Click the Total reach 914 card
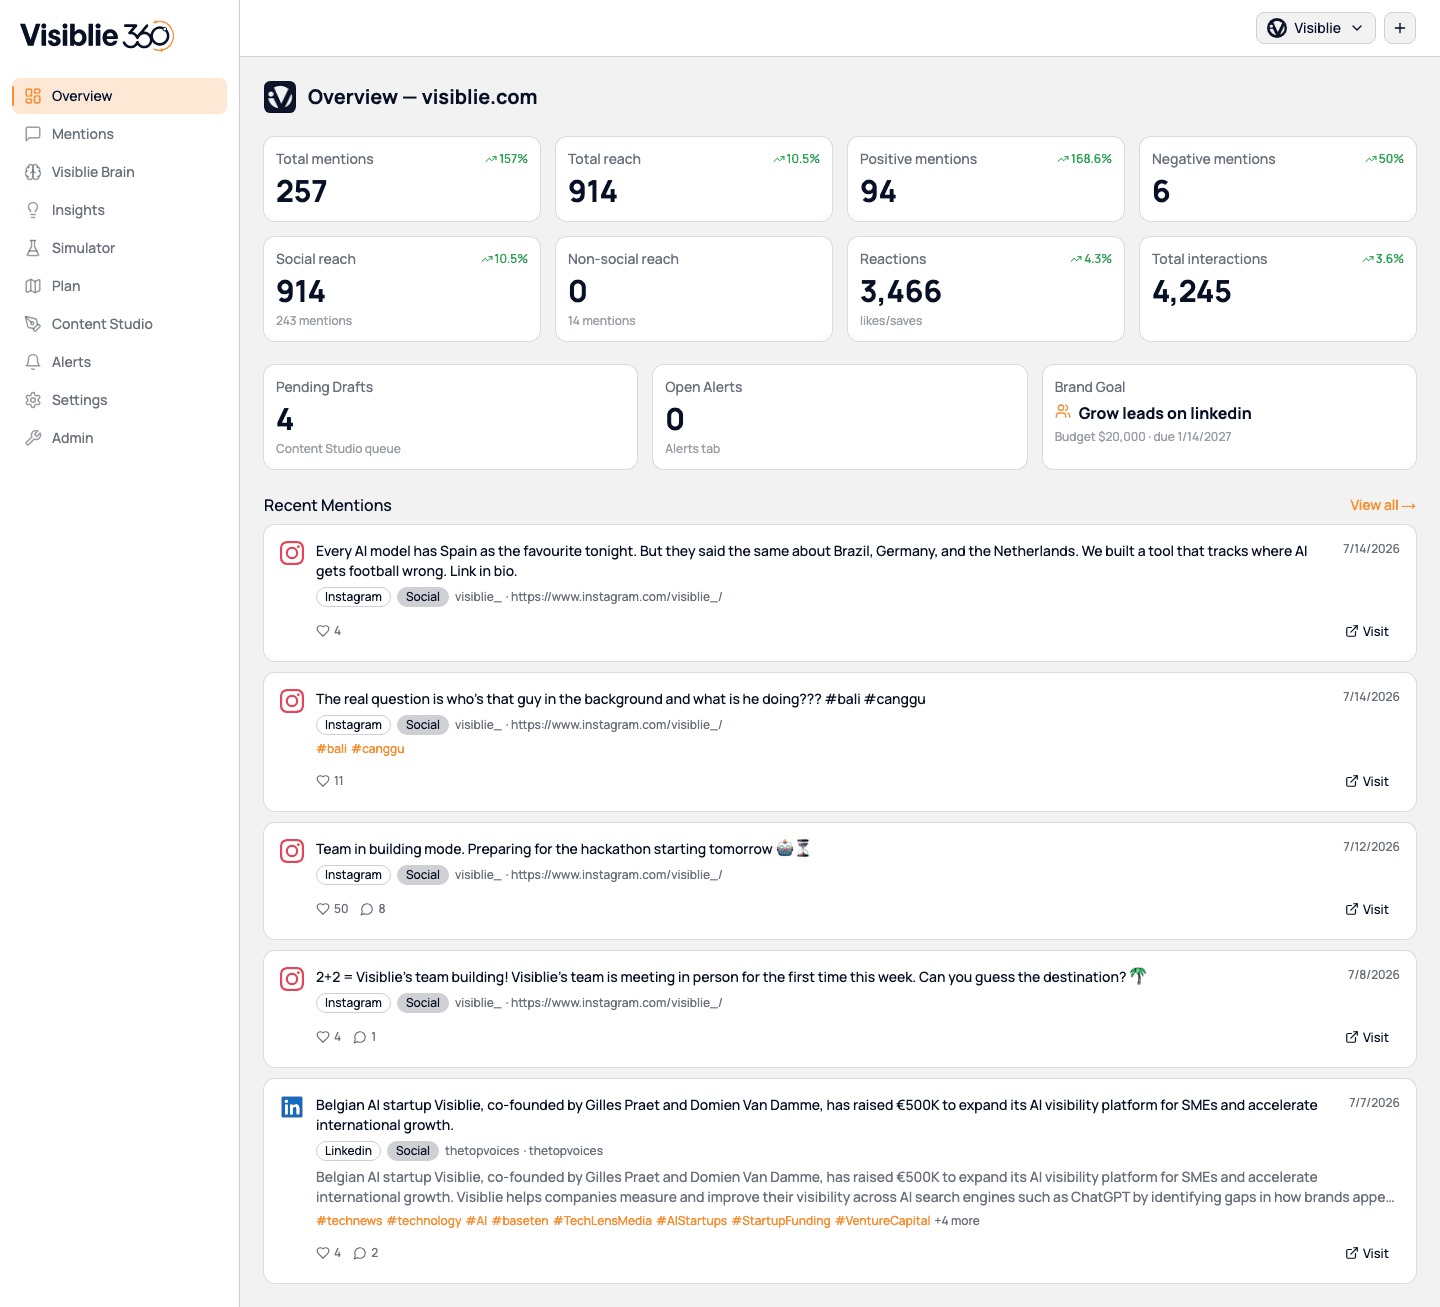 pos(694,179)
